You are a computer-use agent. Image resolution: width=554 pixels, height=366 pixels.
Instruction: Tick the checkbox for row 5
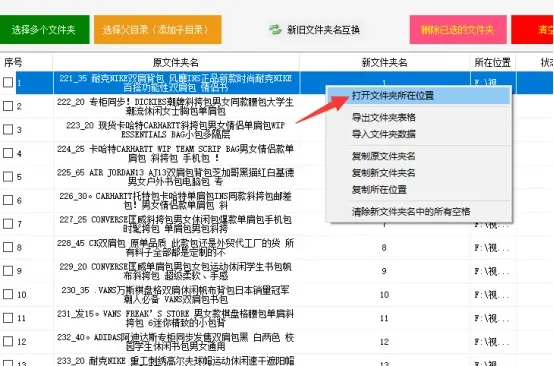pos(8,177)
